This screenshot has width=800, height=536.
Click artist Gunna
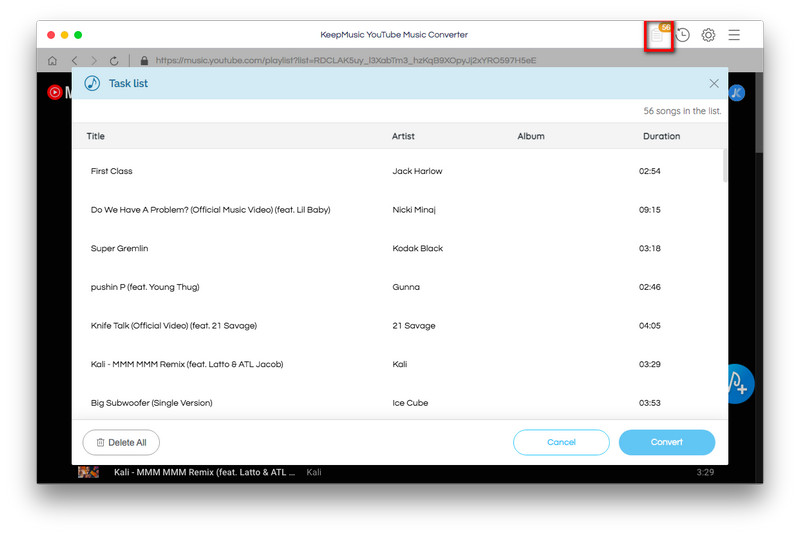point(406,287)
